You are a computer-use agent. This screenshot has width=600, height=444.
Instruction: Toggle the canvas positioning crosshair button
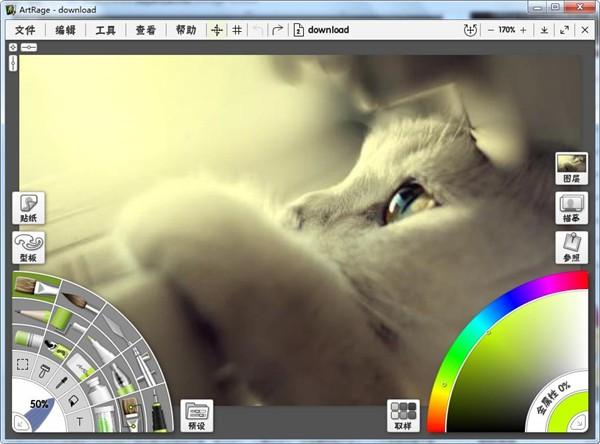coord(216,30)
